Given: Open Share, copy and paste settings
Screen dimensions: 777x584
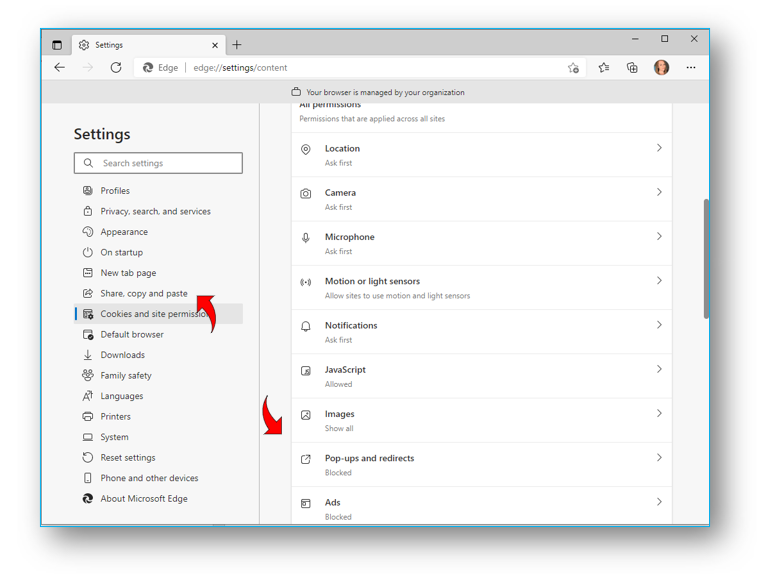Looking at the screenshot, I should [158, 294].
